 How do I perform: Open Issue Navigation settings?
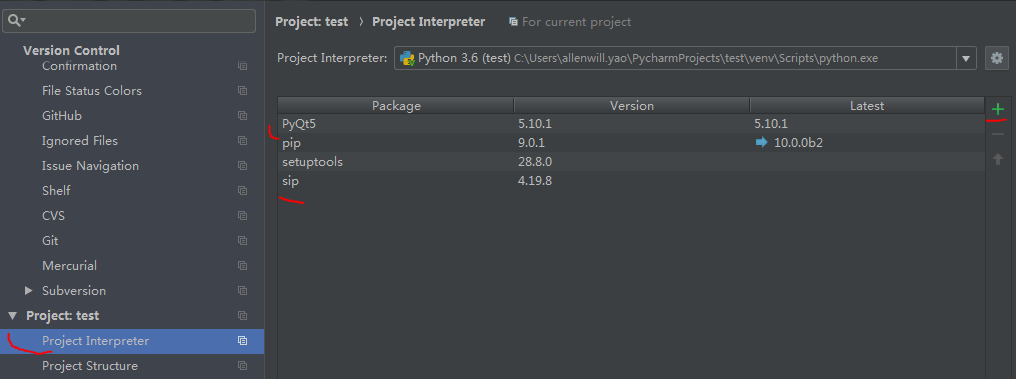coord(91,166)
